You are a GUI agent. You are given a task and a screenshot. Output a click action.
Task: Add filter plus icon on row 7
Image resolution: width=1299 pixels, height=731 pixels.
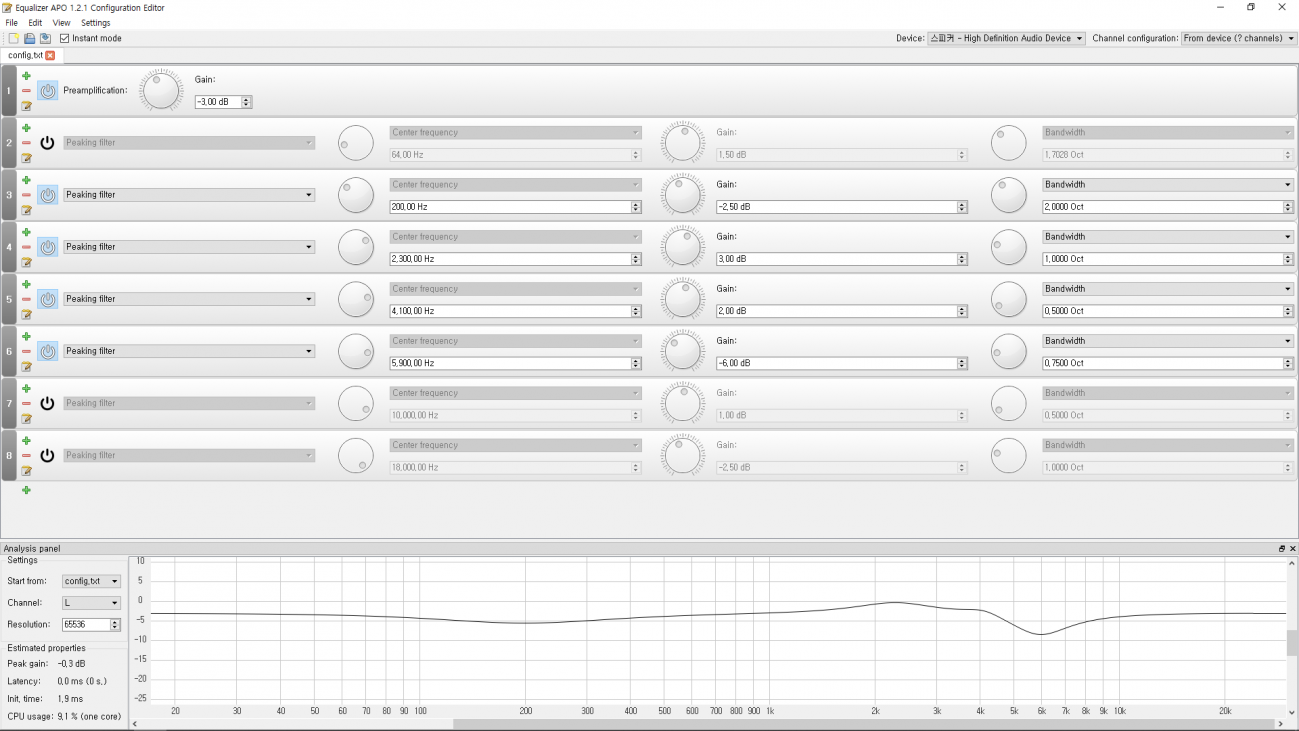[26, 388]
